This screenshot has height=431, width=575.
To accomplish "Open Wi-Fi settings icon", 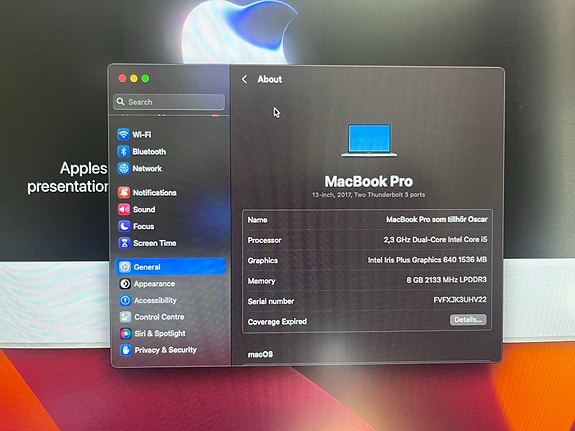I will [x=123, y=134].
